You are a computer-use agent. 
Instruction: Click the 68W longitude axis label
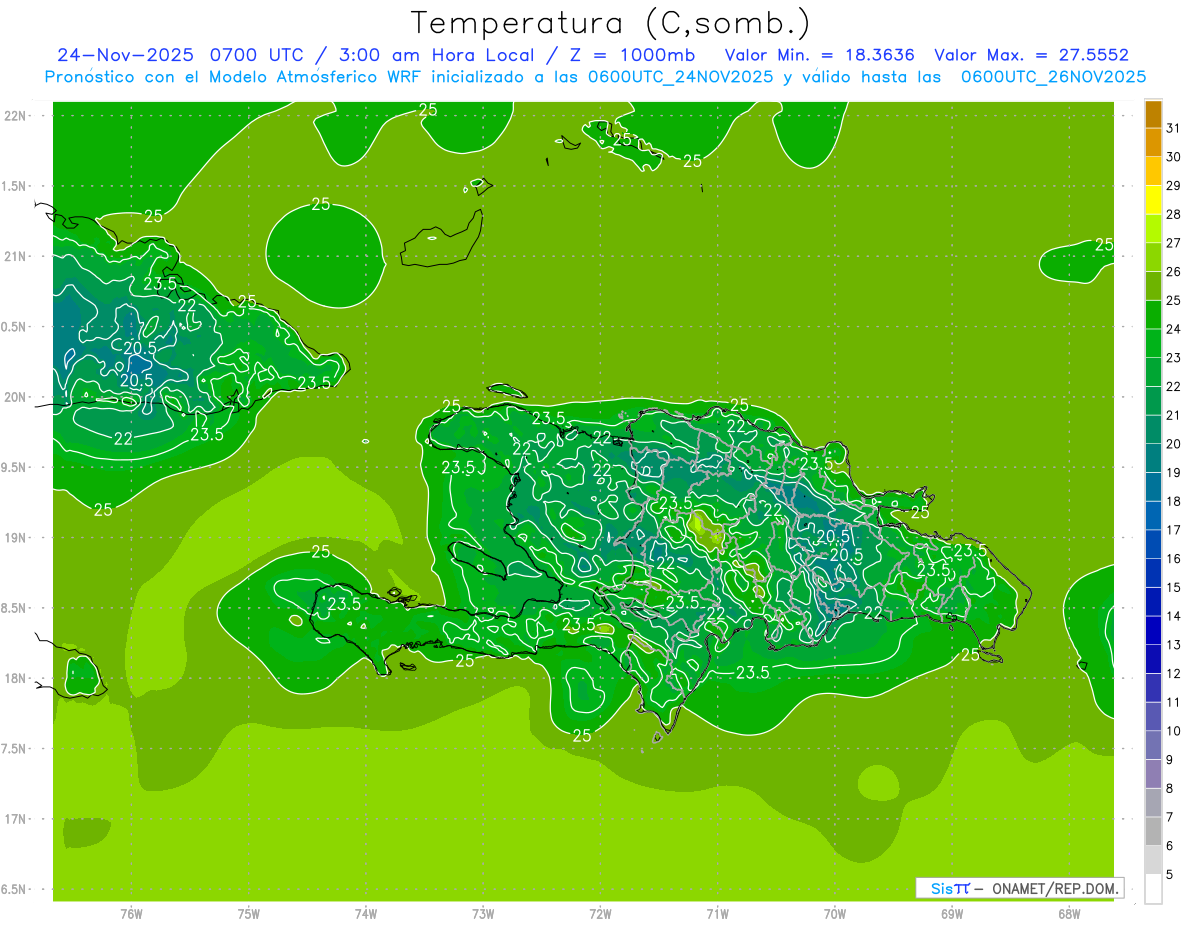[x=1069, y=914]
